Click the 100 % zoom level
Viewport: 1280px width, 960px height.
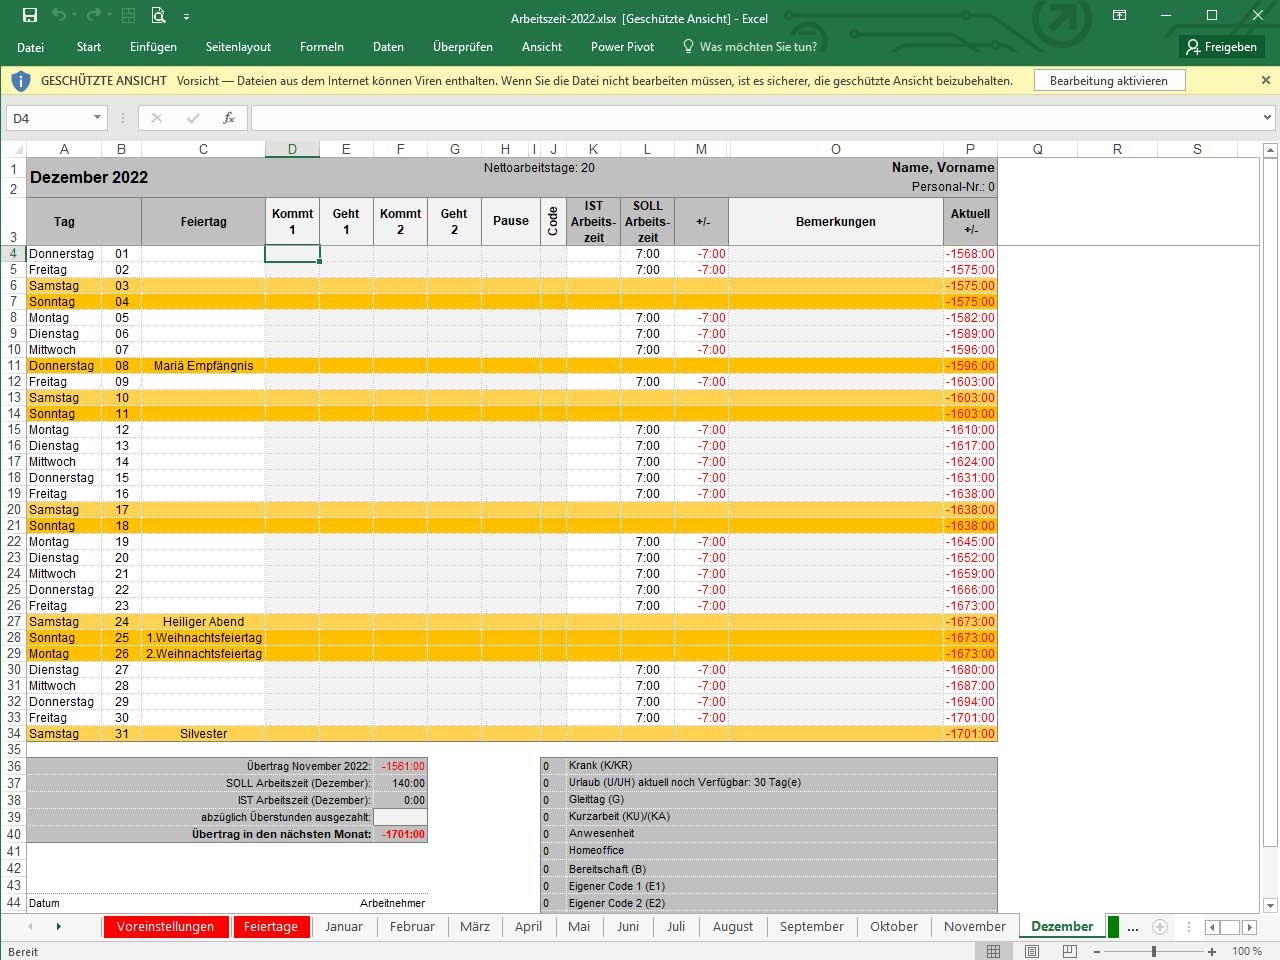click(x=1247, y=951)
